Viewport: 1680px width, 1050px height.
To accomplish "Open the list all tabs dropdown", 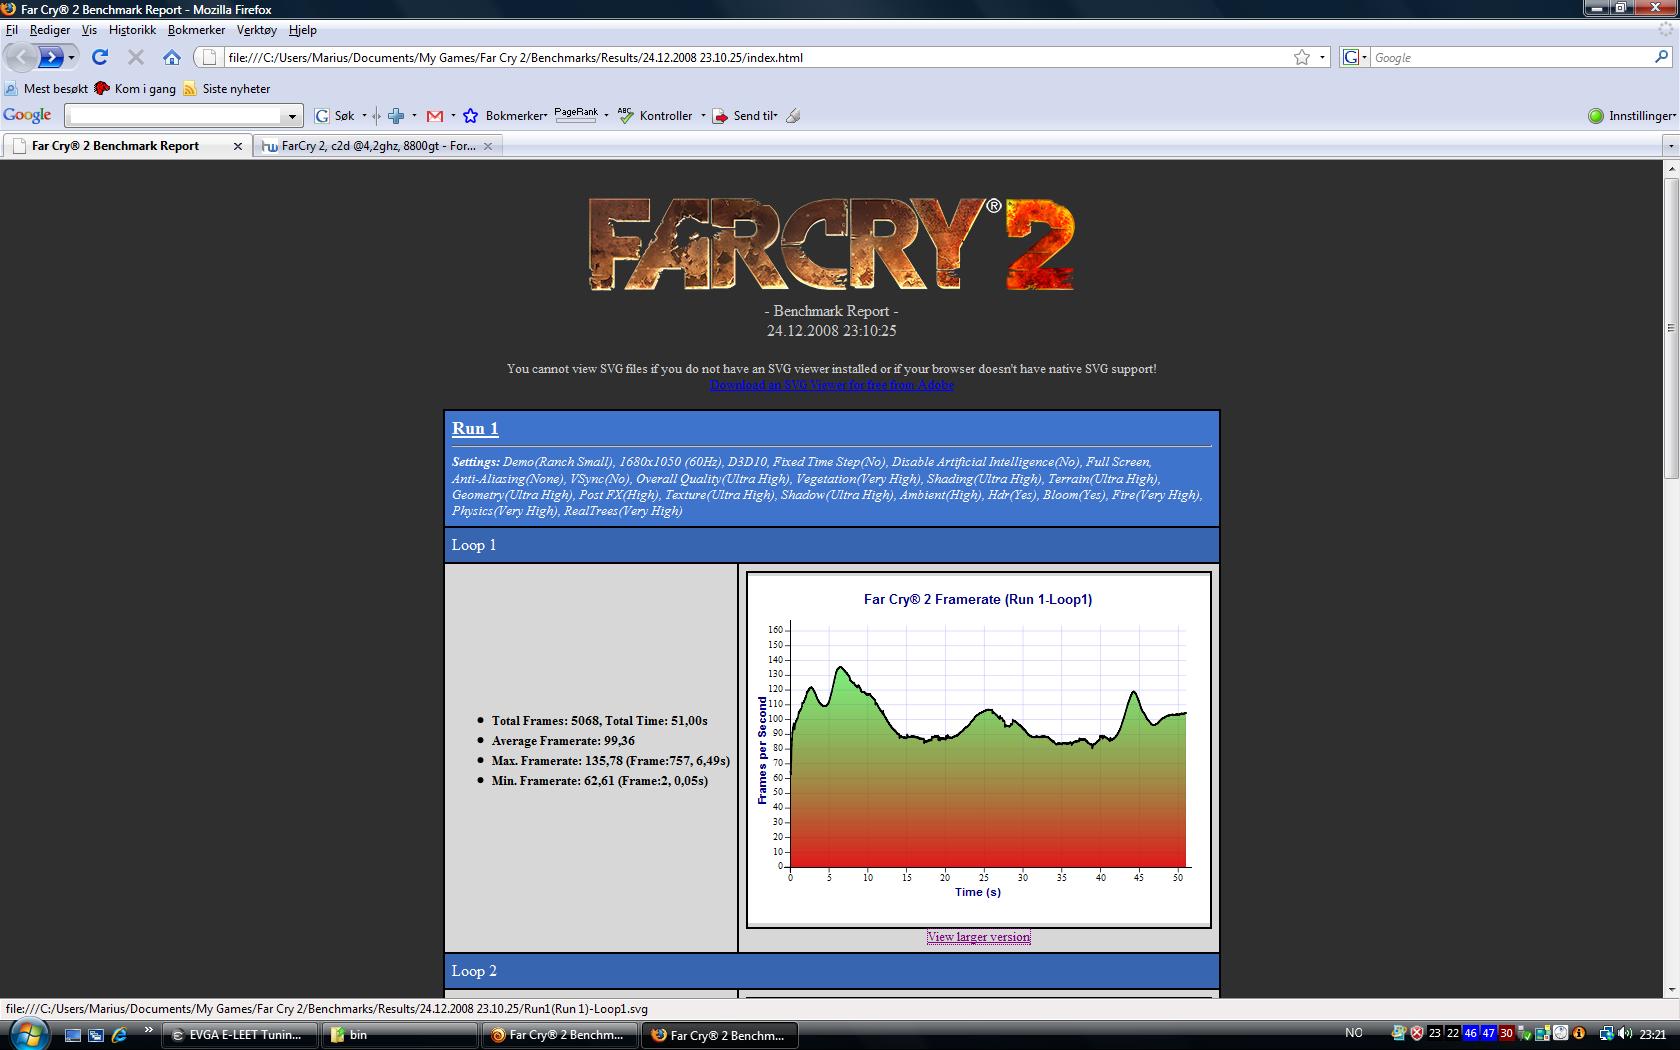I will (1670, 146).
